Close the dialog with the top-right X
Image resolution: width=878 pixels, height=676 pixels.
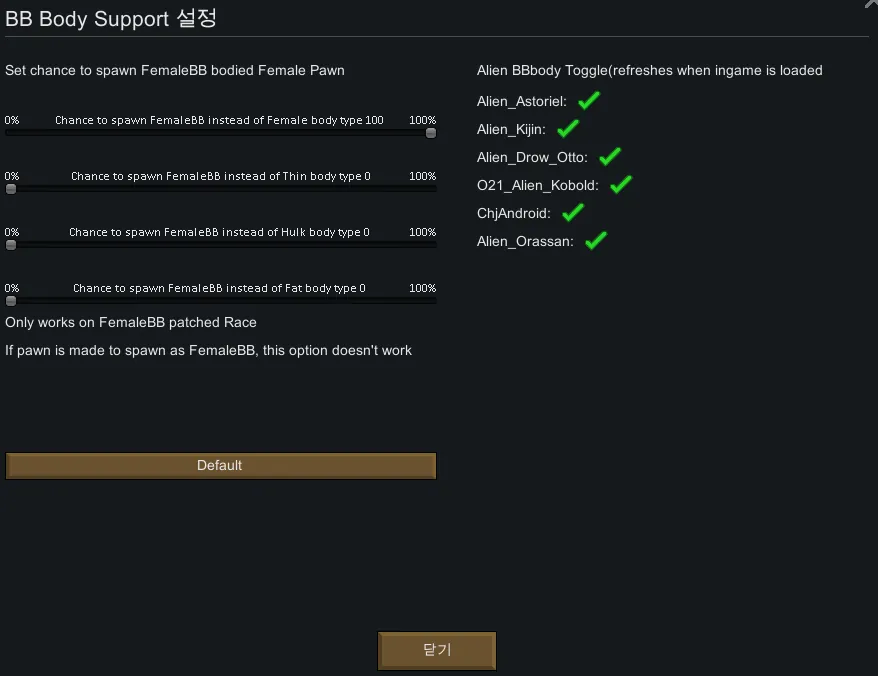click(871, 3)
